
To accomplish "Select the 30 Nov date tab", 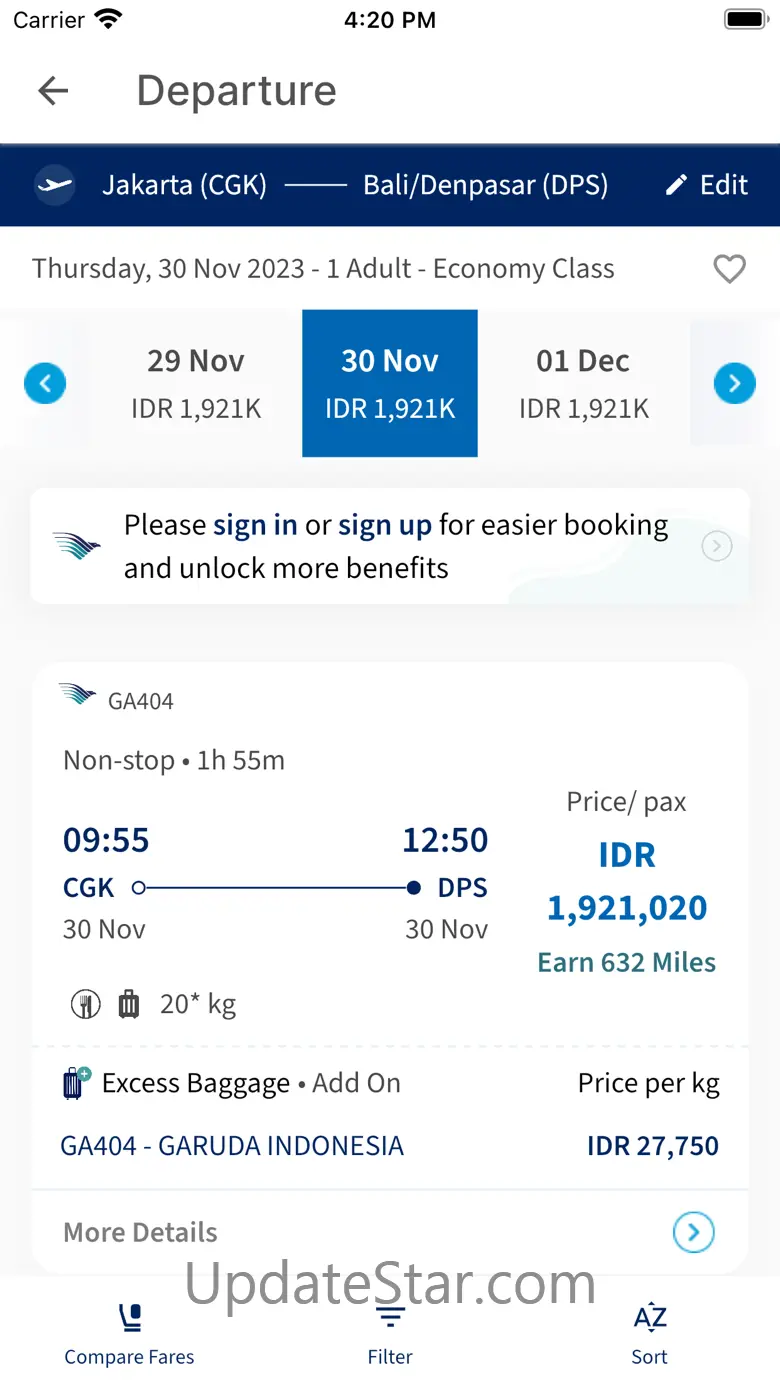I will click(390, 383).
